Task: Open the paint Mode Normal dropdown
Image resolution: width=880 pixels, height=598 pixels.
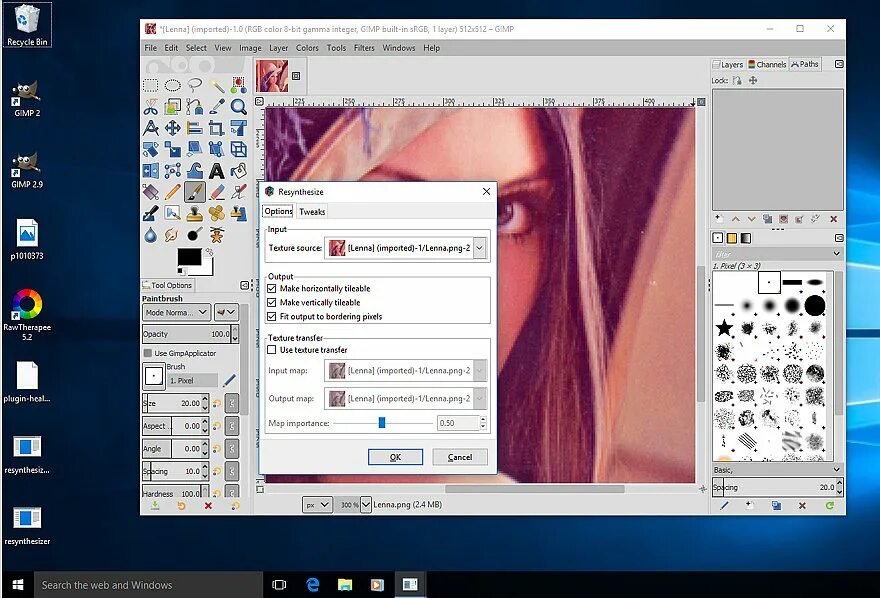Action: (176, 312)
